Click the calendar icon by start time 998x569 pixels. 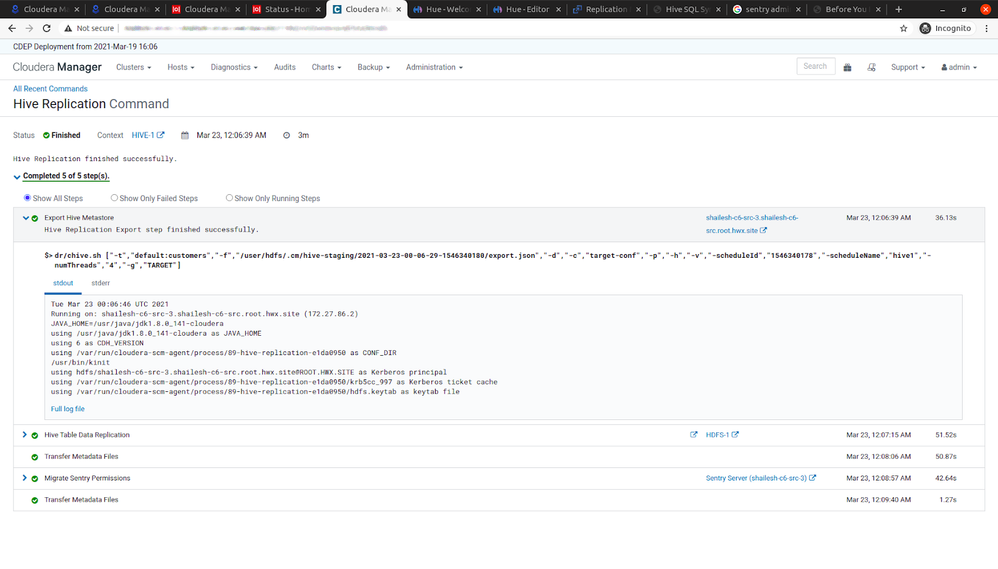185,135
